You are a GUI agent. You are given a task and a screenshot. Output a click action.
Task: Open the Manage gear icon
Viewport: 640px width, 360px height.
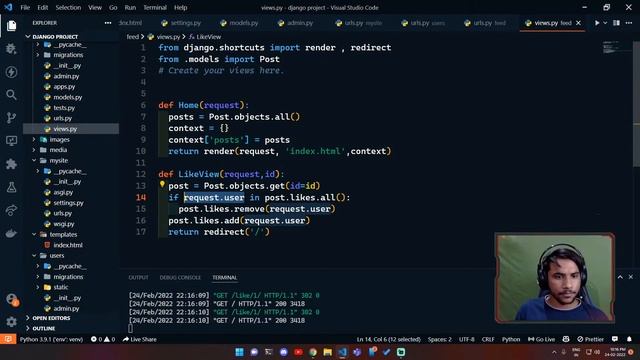[11, 322]
